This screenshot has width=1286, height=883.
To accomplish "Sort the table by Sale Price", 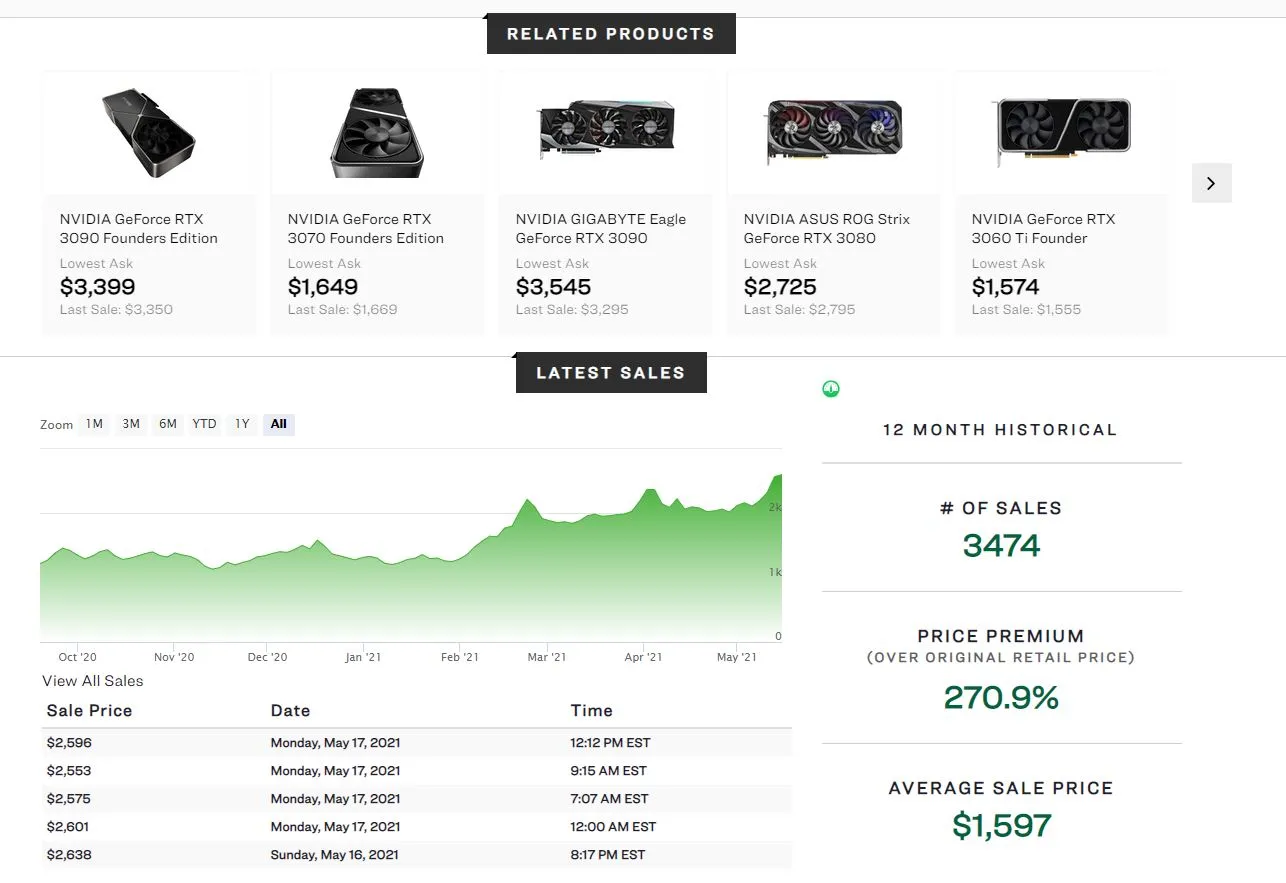I will (87, 710).
